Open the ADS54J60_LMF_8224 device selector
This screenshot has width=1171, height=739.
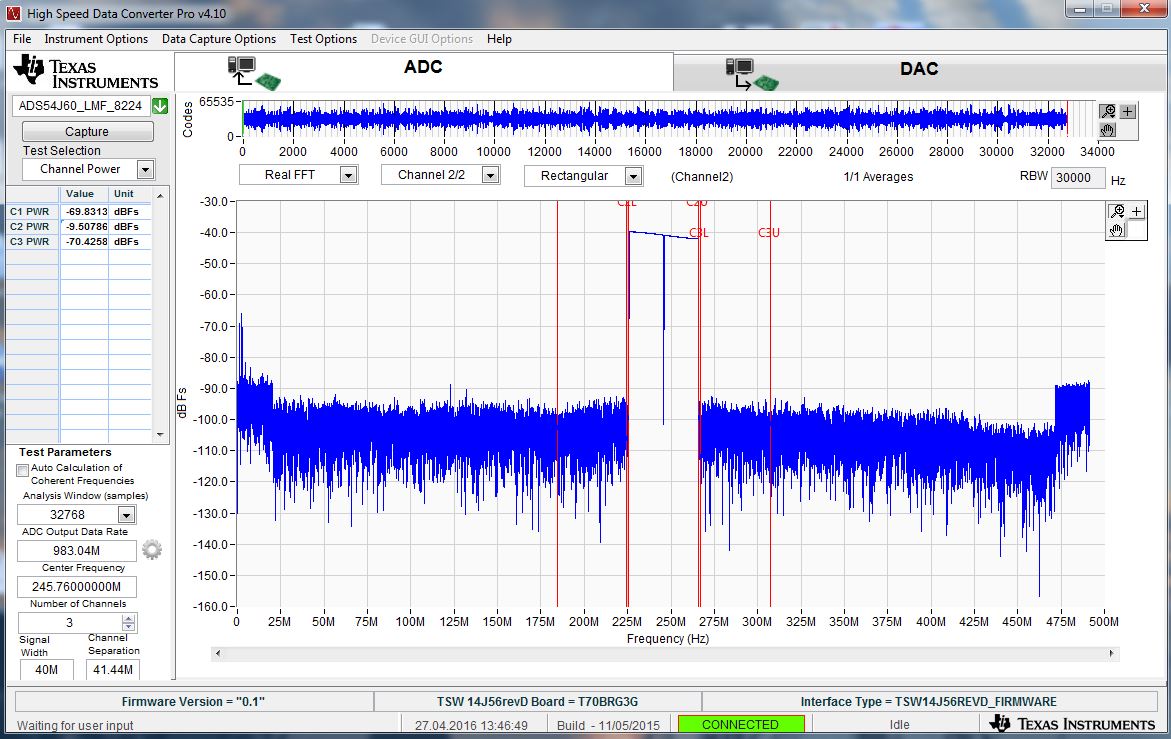(81, 106)
